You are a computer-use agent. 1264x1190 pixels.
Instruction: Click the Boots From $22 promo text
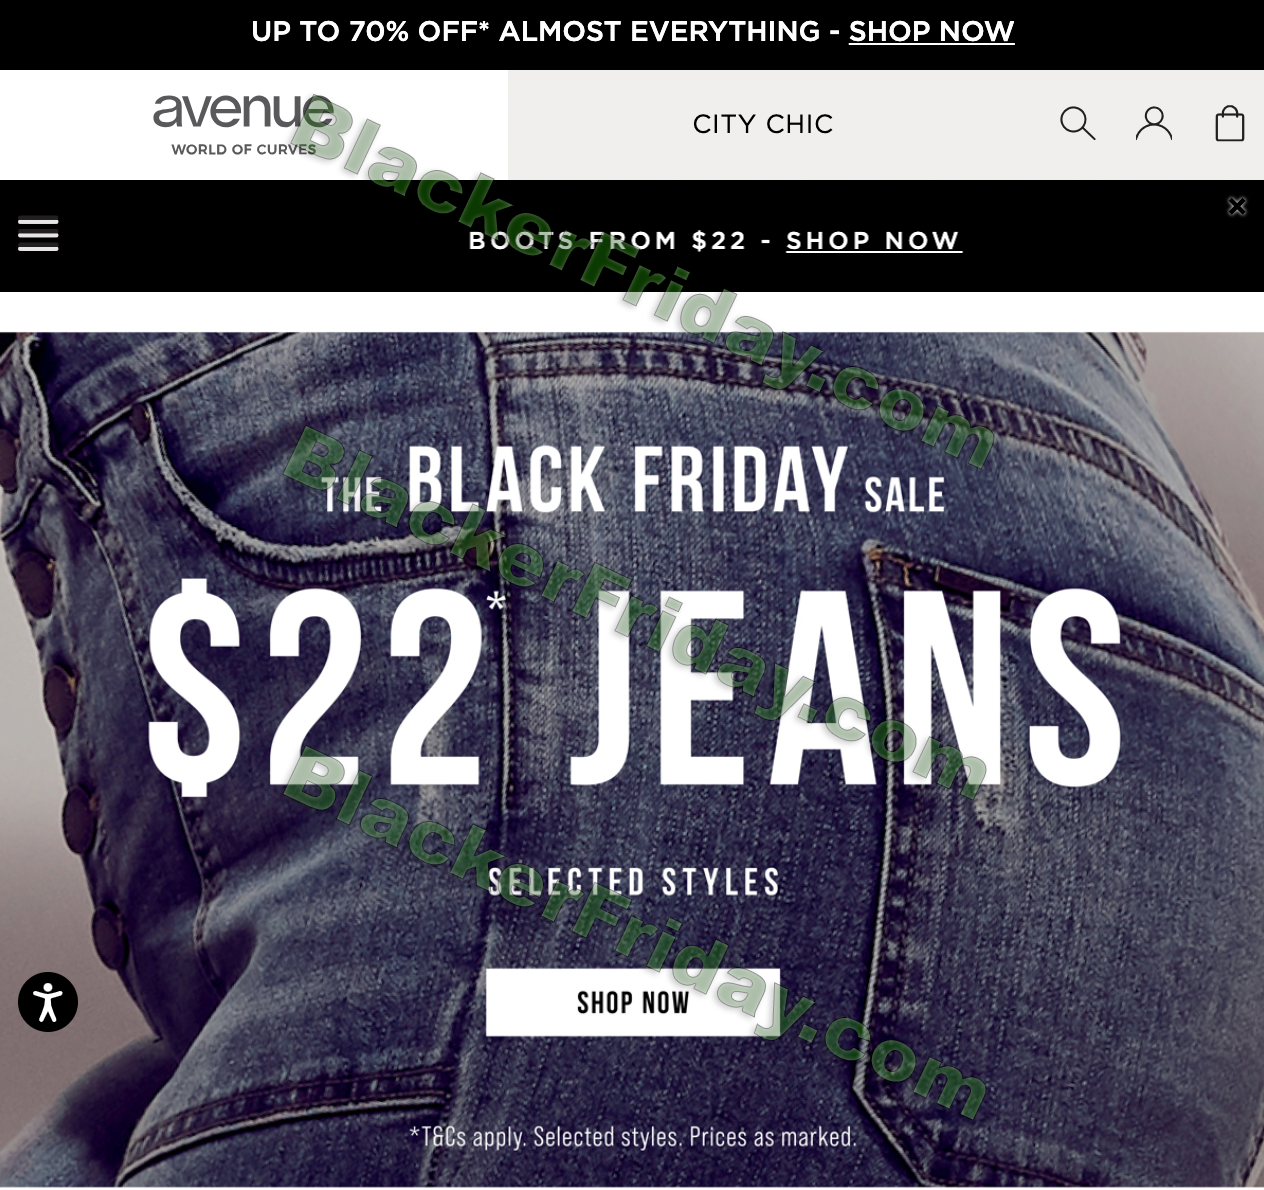point(608,241)
